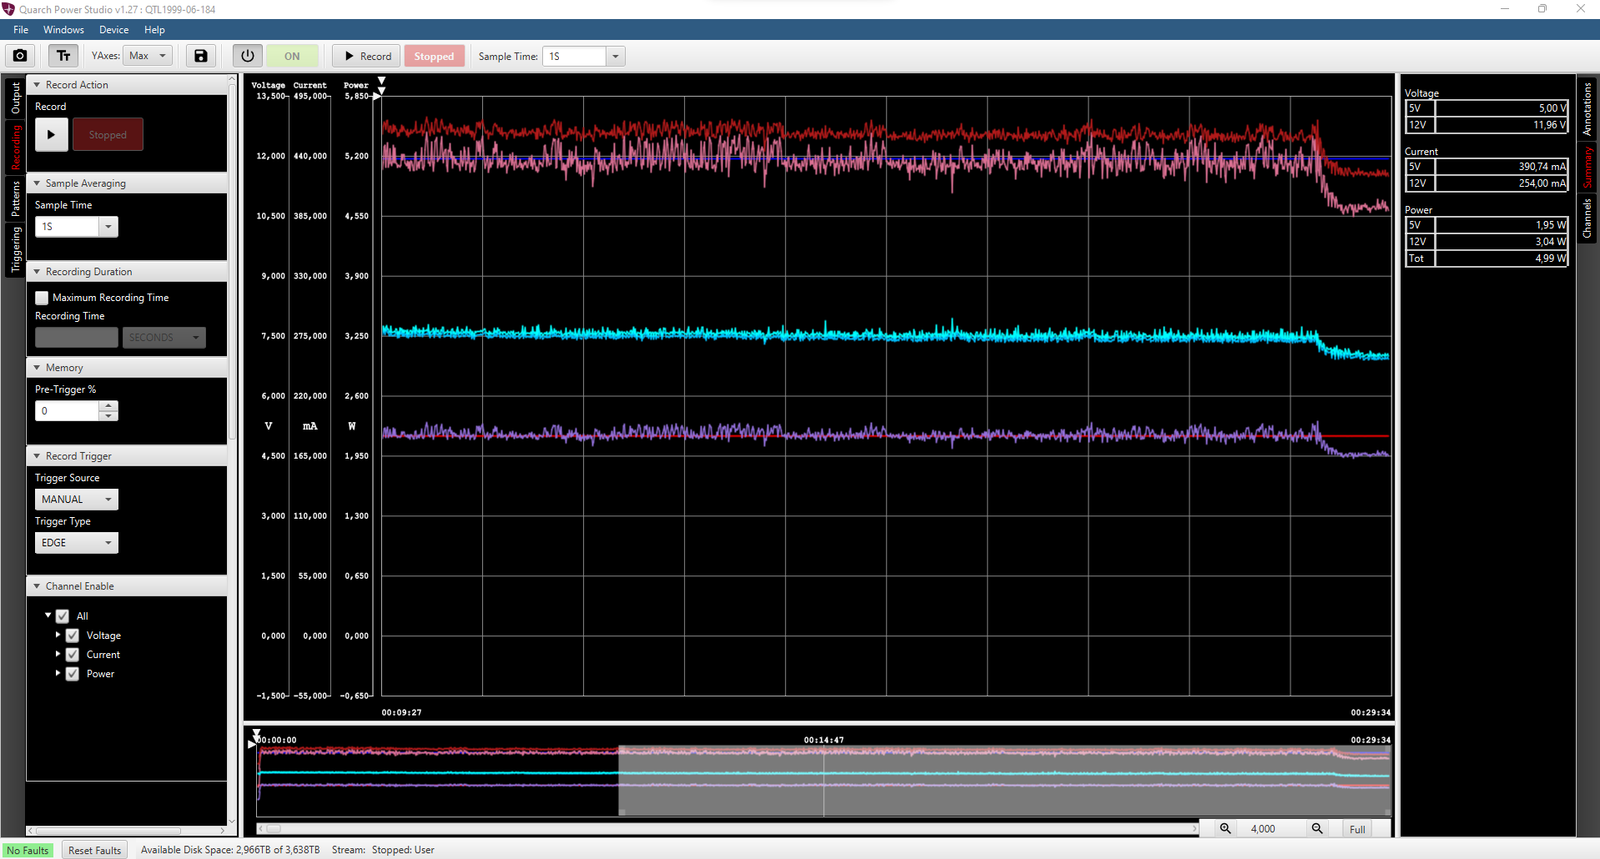Zoom in using the right magnifier icon
Screen dimensions: 1600x859
point(1317,829)
